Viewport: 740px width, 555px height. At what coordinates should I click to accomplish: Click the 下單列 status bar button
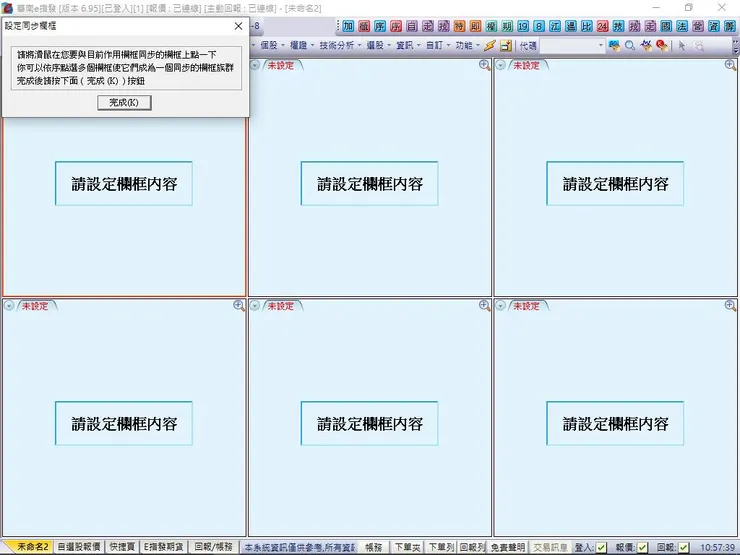tap(441, 547)
